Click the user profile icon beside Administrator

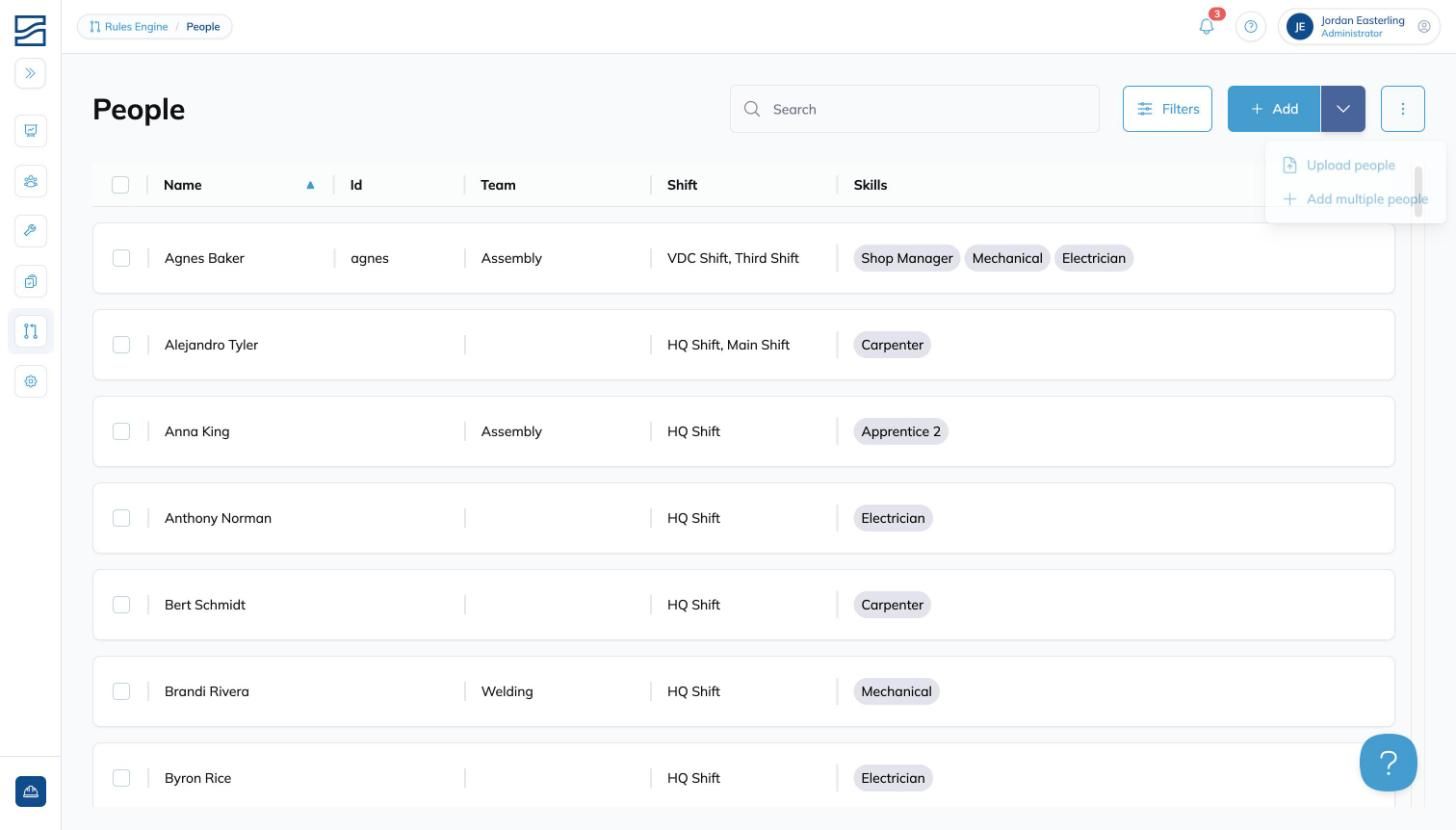coord(1424,27)
